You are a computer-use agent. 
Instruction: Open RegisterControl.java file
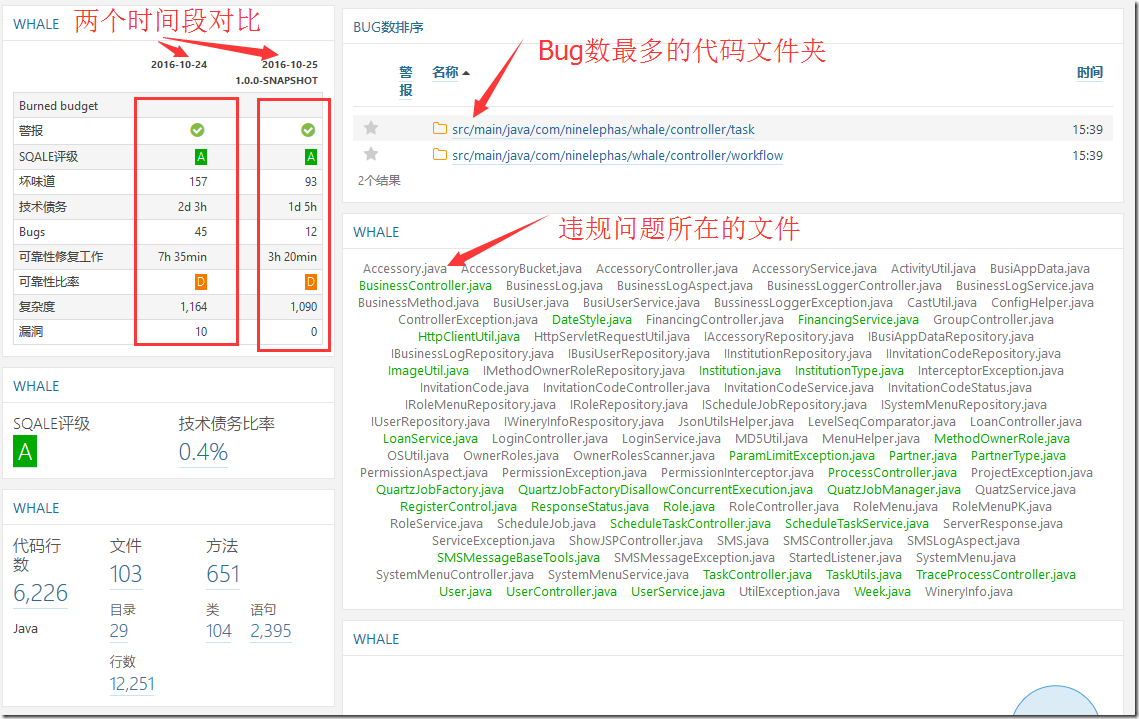[x=458, y=506]
